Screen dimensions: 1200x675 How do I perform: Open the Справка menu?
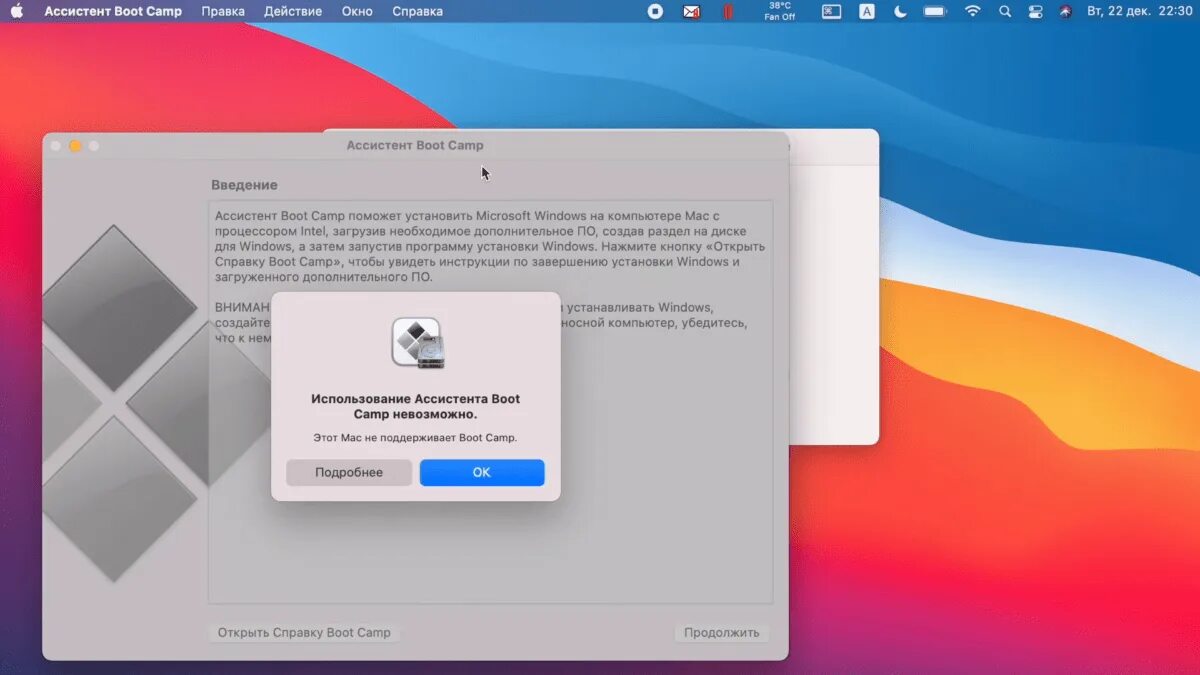[418, 12]
